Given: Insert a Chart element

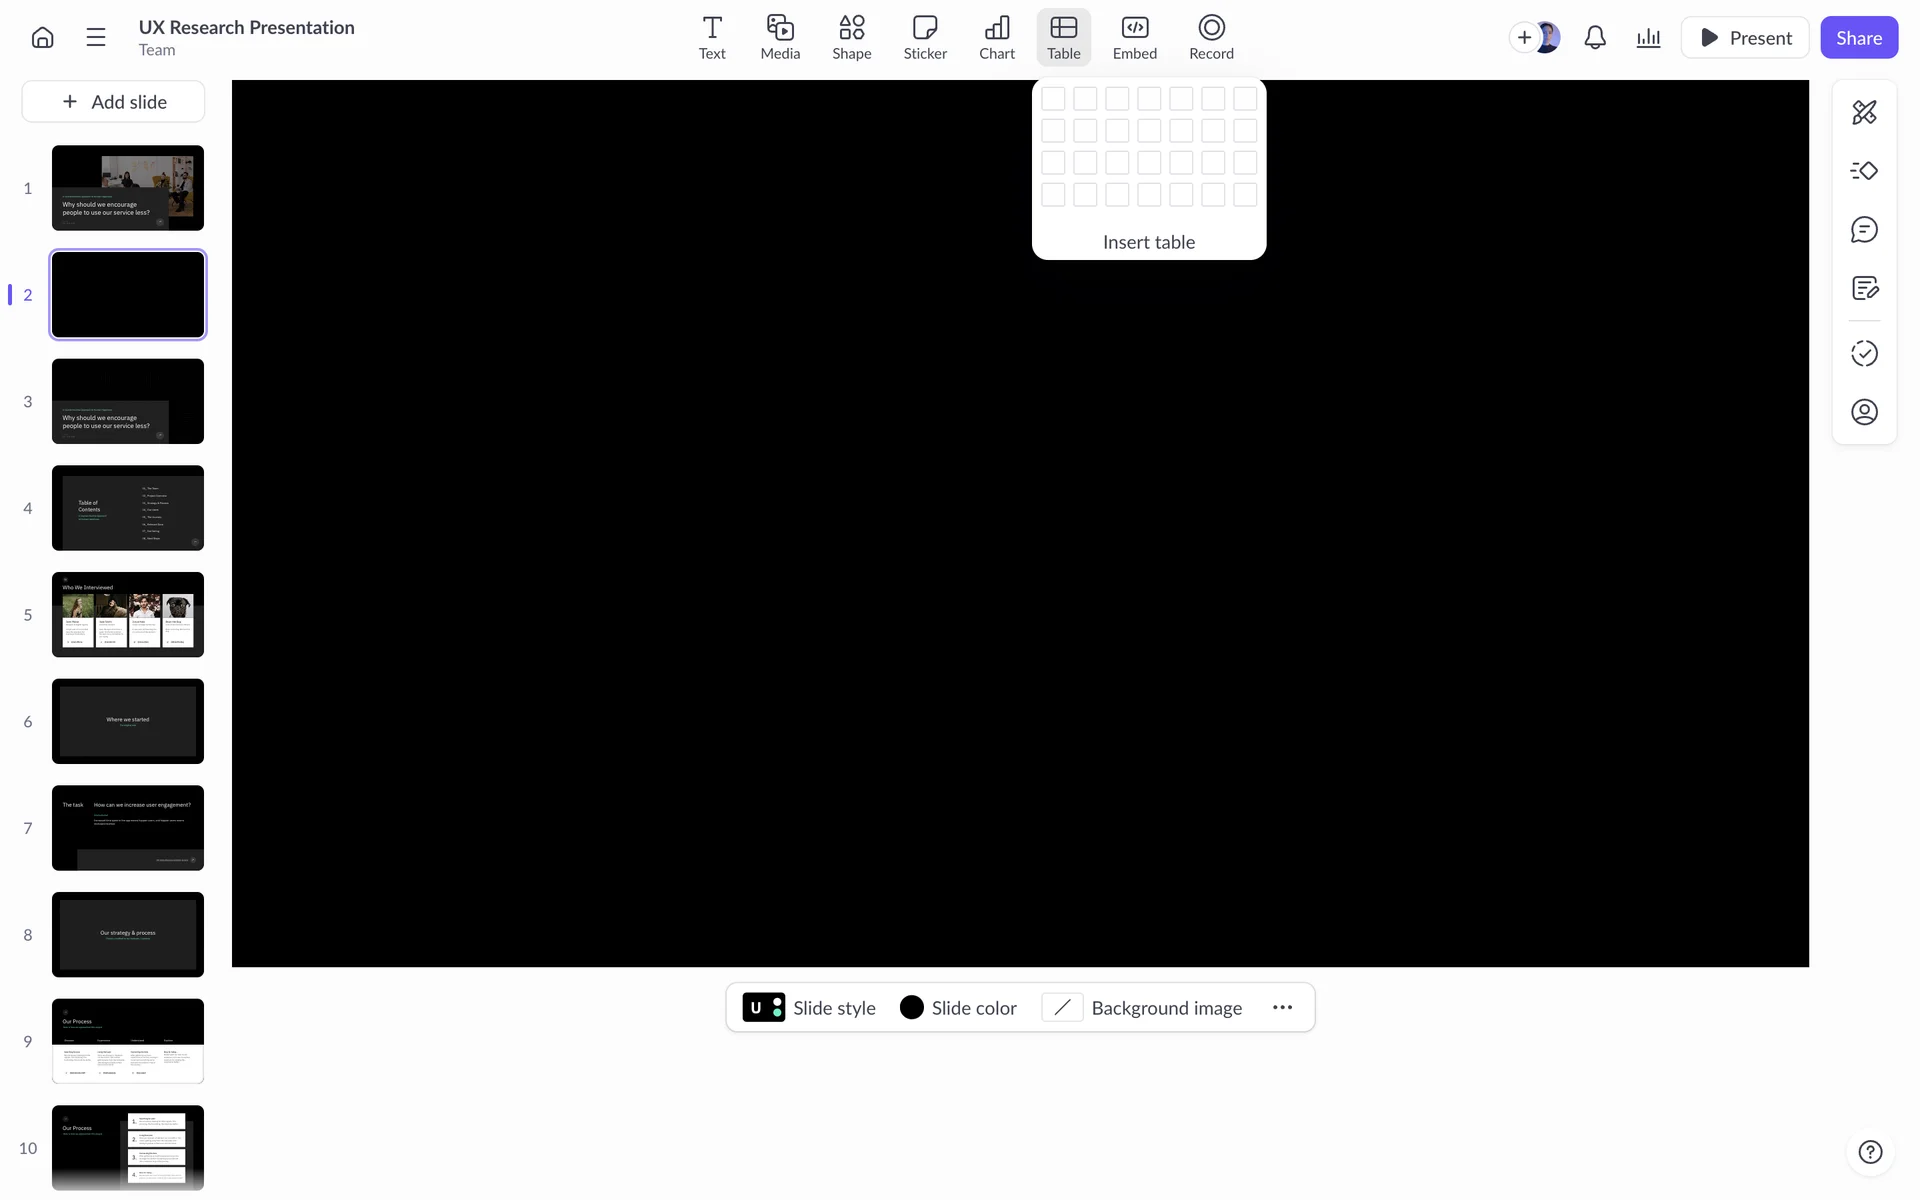Looking at the screenshot, I should coord(996,38).
